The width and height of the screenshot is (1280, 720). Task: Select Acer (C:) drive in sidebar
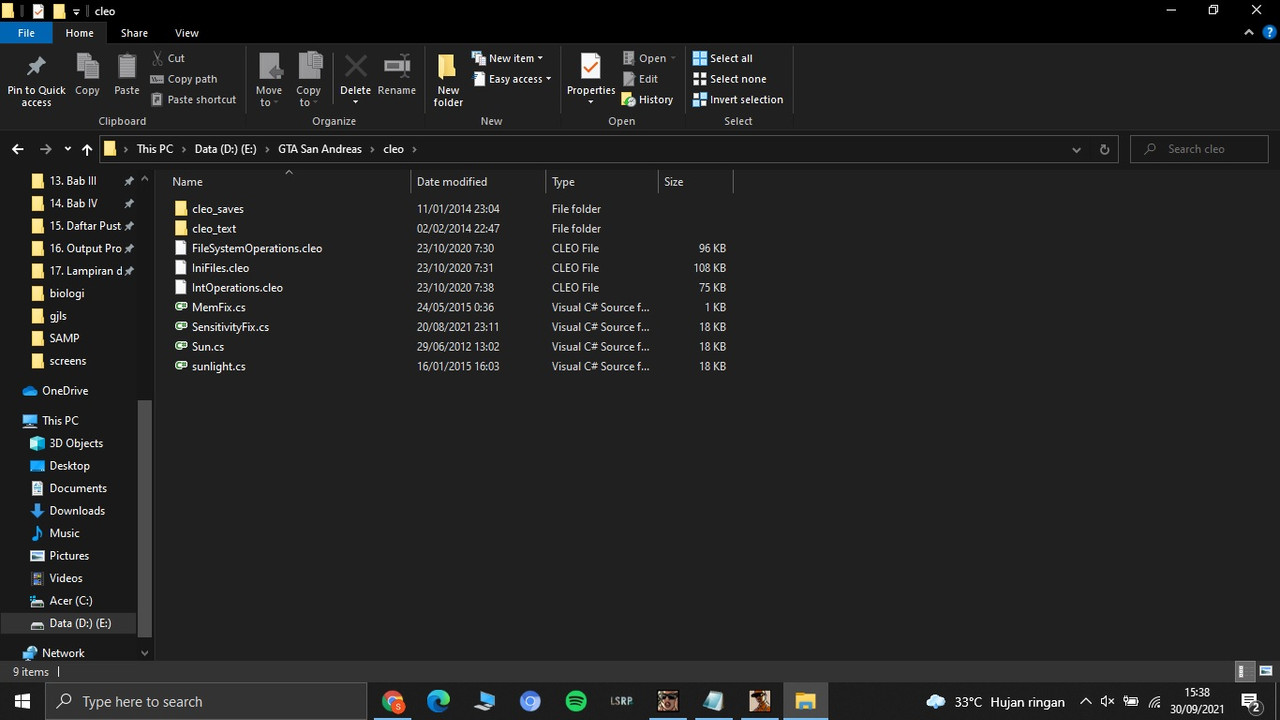(x=70, y=601)
